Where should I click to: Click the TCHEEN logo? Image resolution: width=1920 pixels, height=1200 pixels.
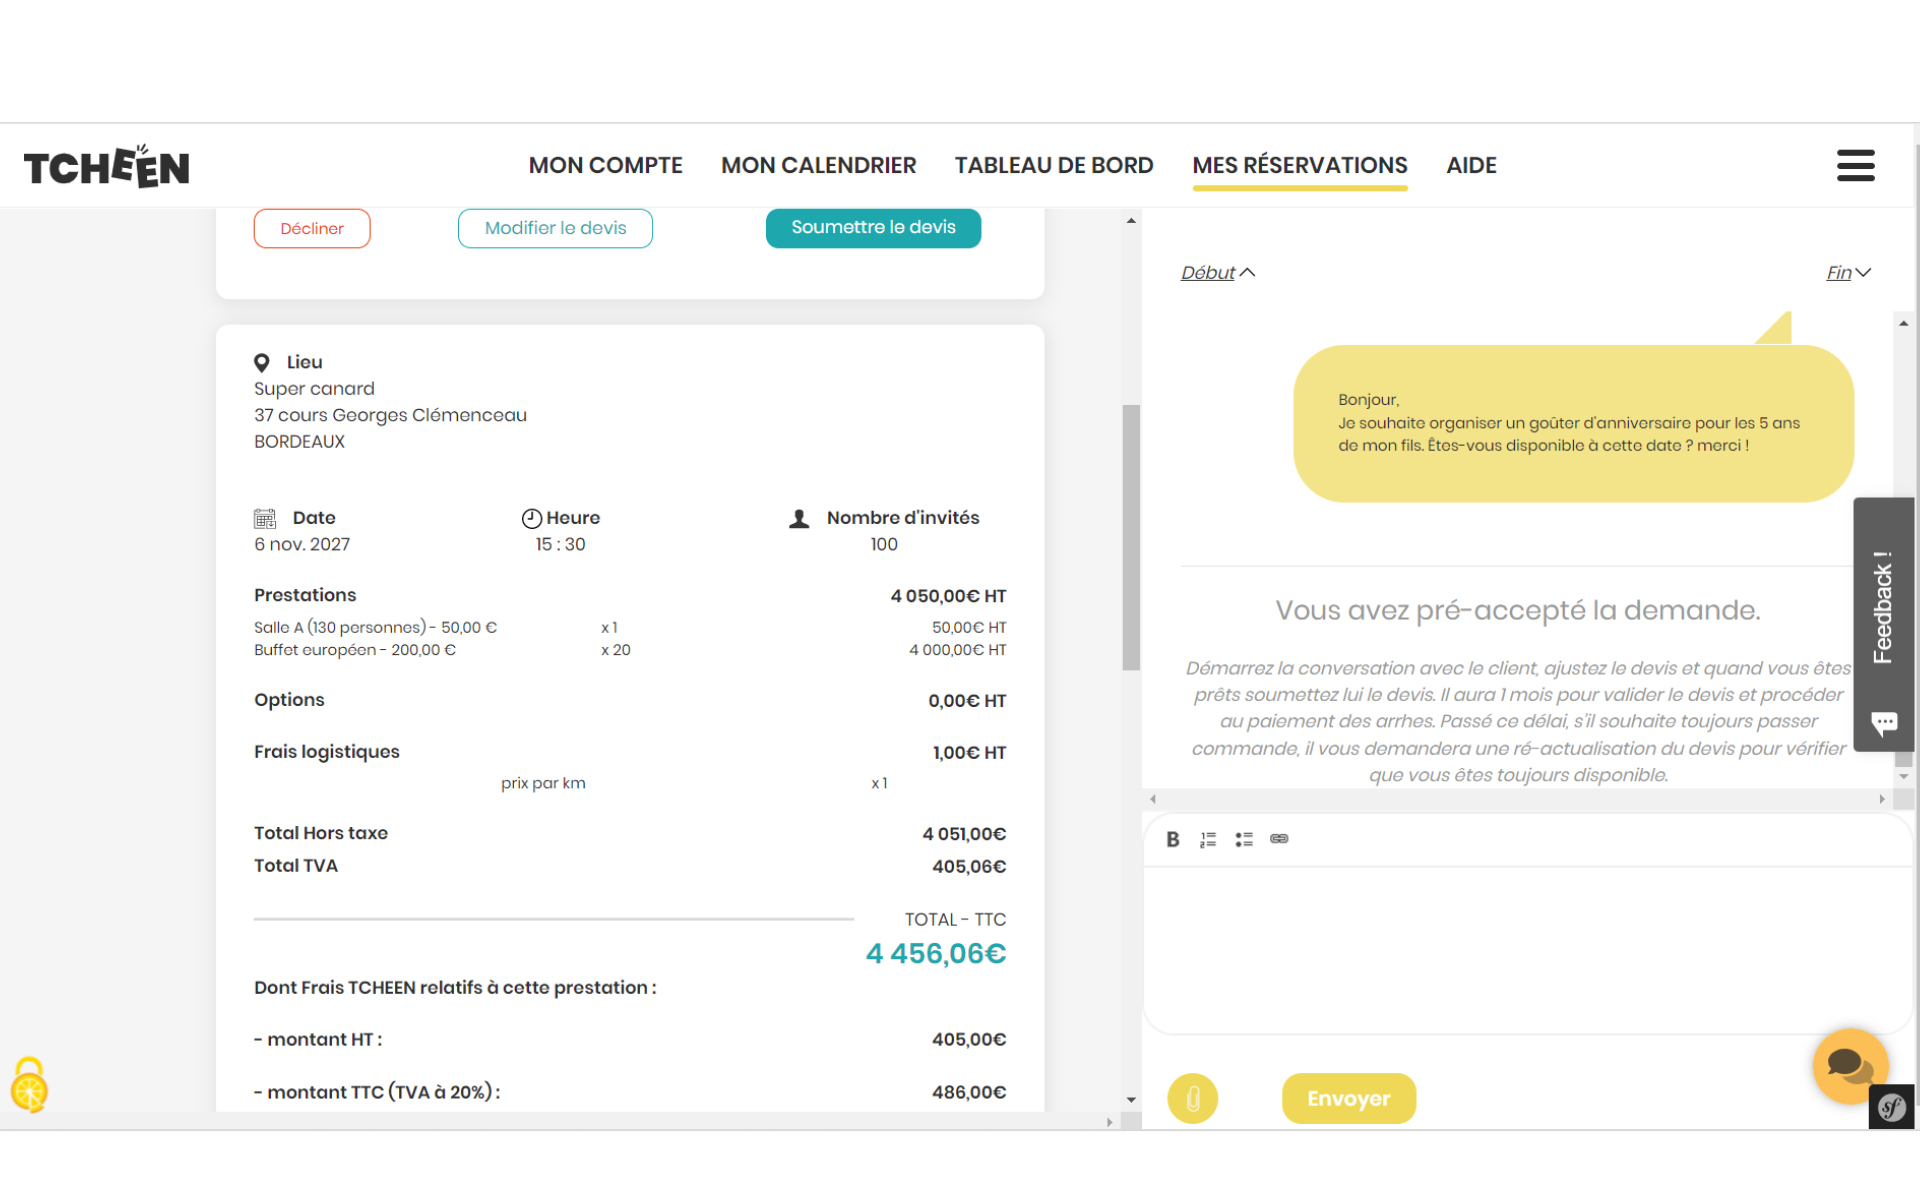pyautogui.click(x=106, y=167)
